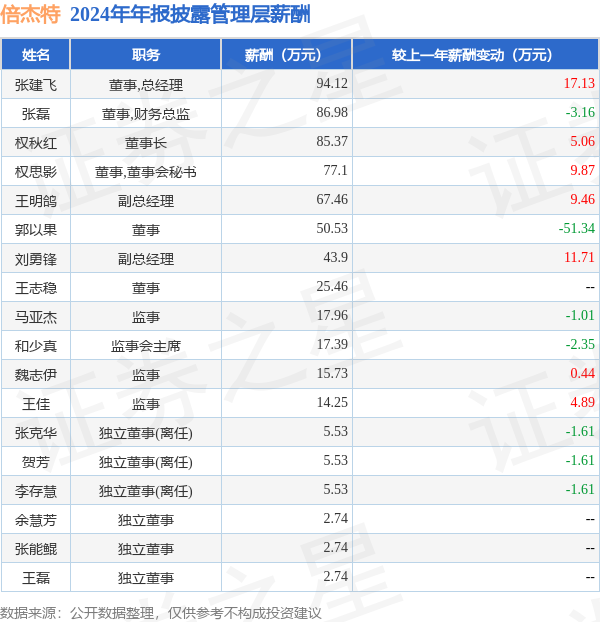600x622 pixels.
Task: Click the salary value 67.46
Action: (332, 199)
